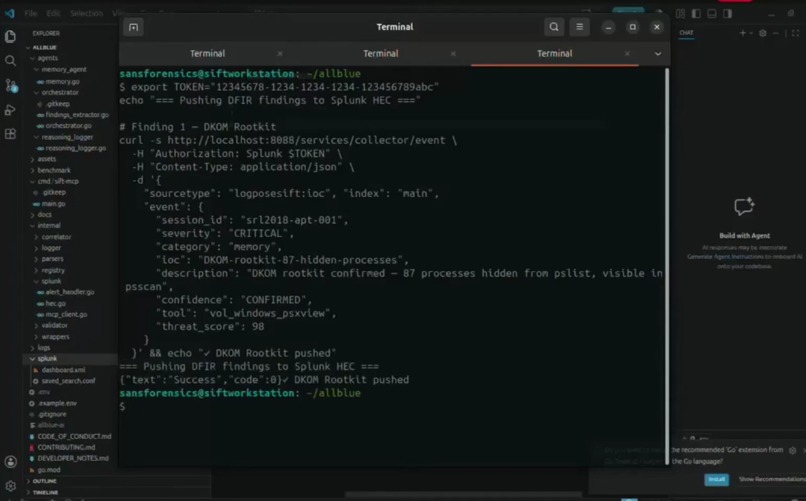Open the File menu in VS Code
The height and width of the screenshot is (501, 806).
tap(31, 13)
